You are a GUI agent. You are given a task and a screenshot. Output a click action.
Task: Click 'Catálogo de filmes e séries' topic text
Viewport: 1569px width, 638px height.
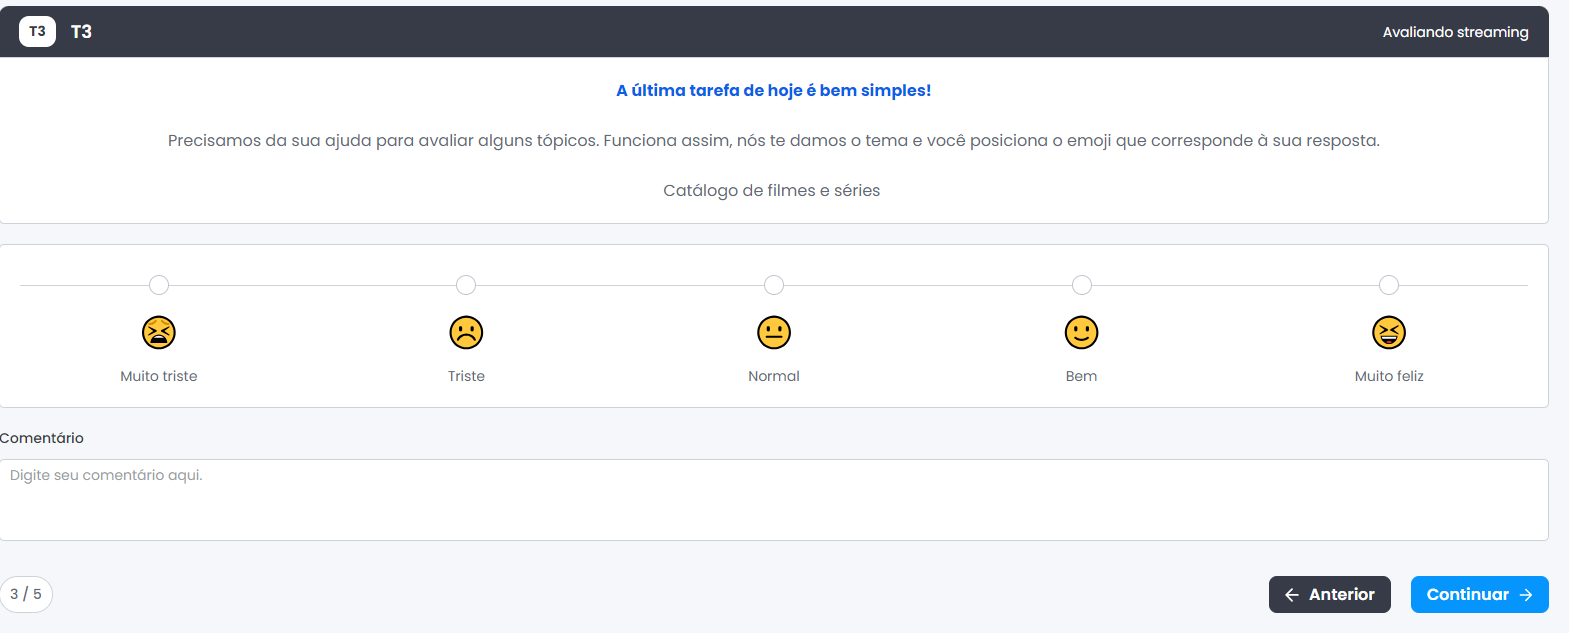coord(772,190)
